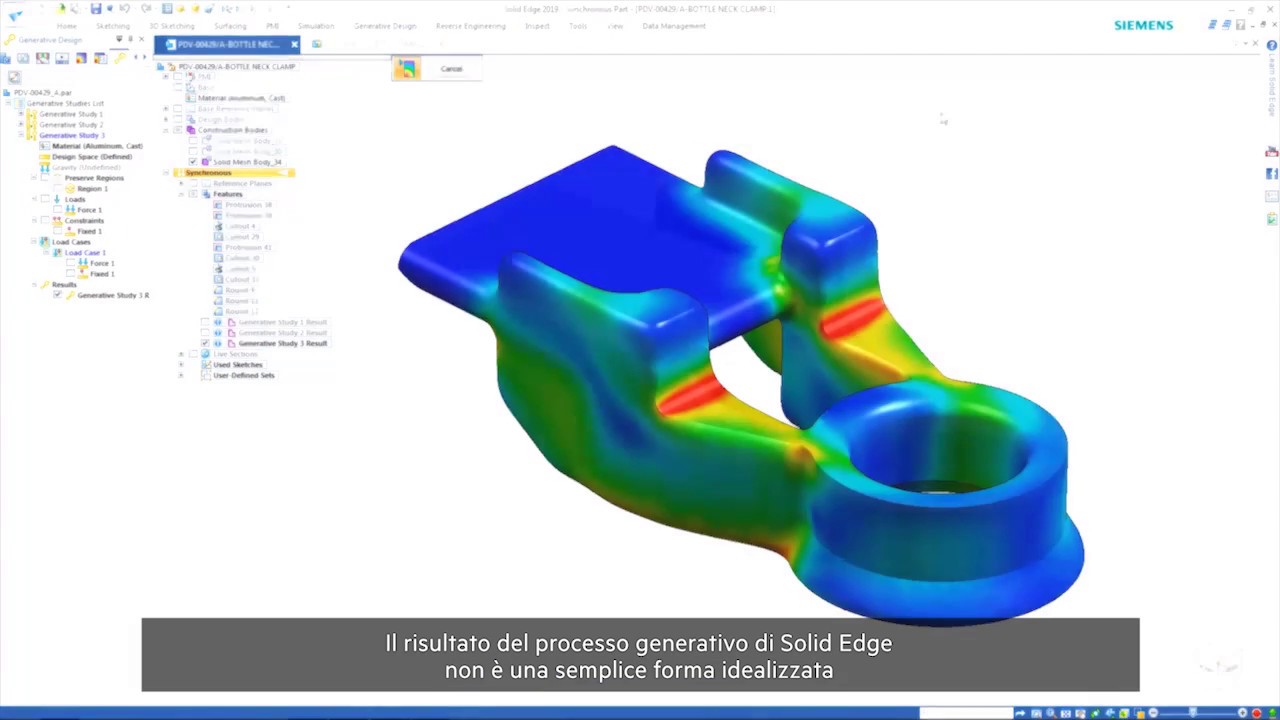
Task: Select Region 1 under Preserve Regions
Action: click(92, 189)
